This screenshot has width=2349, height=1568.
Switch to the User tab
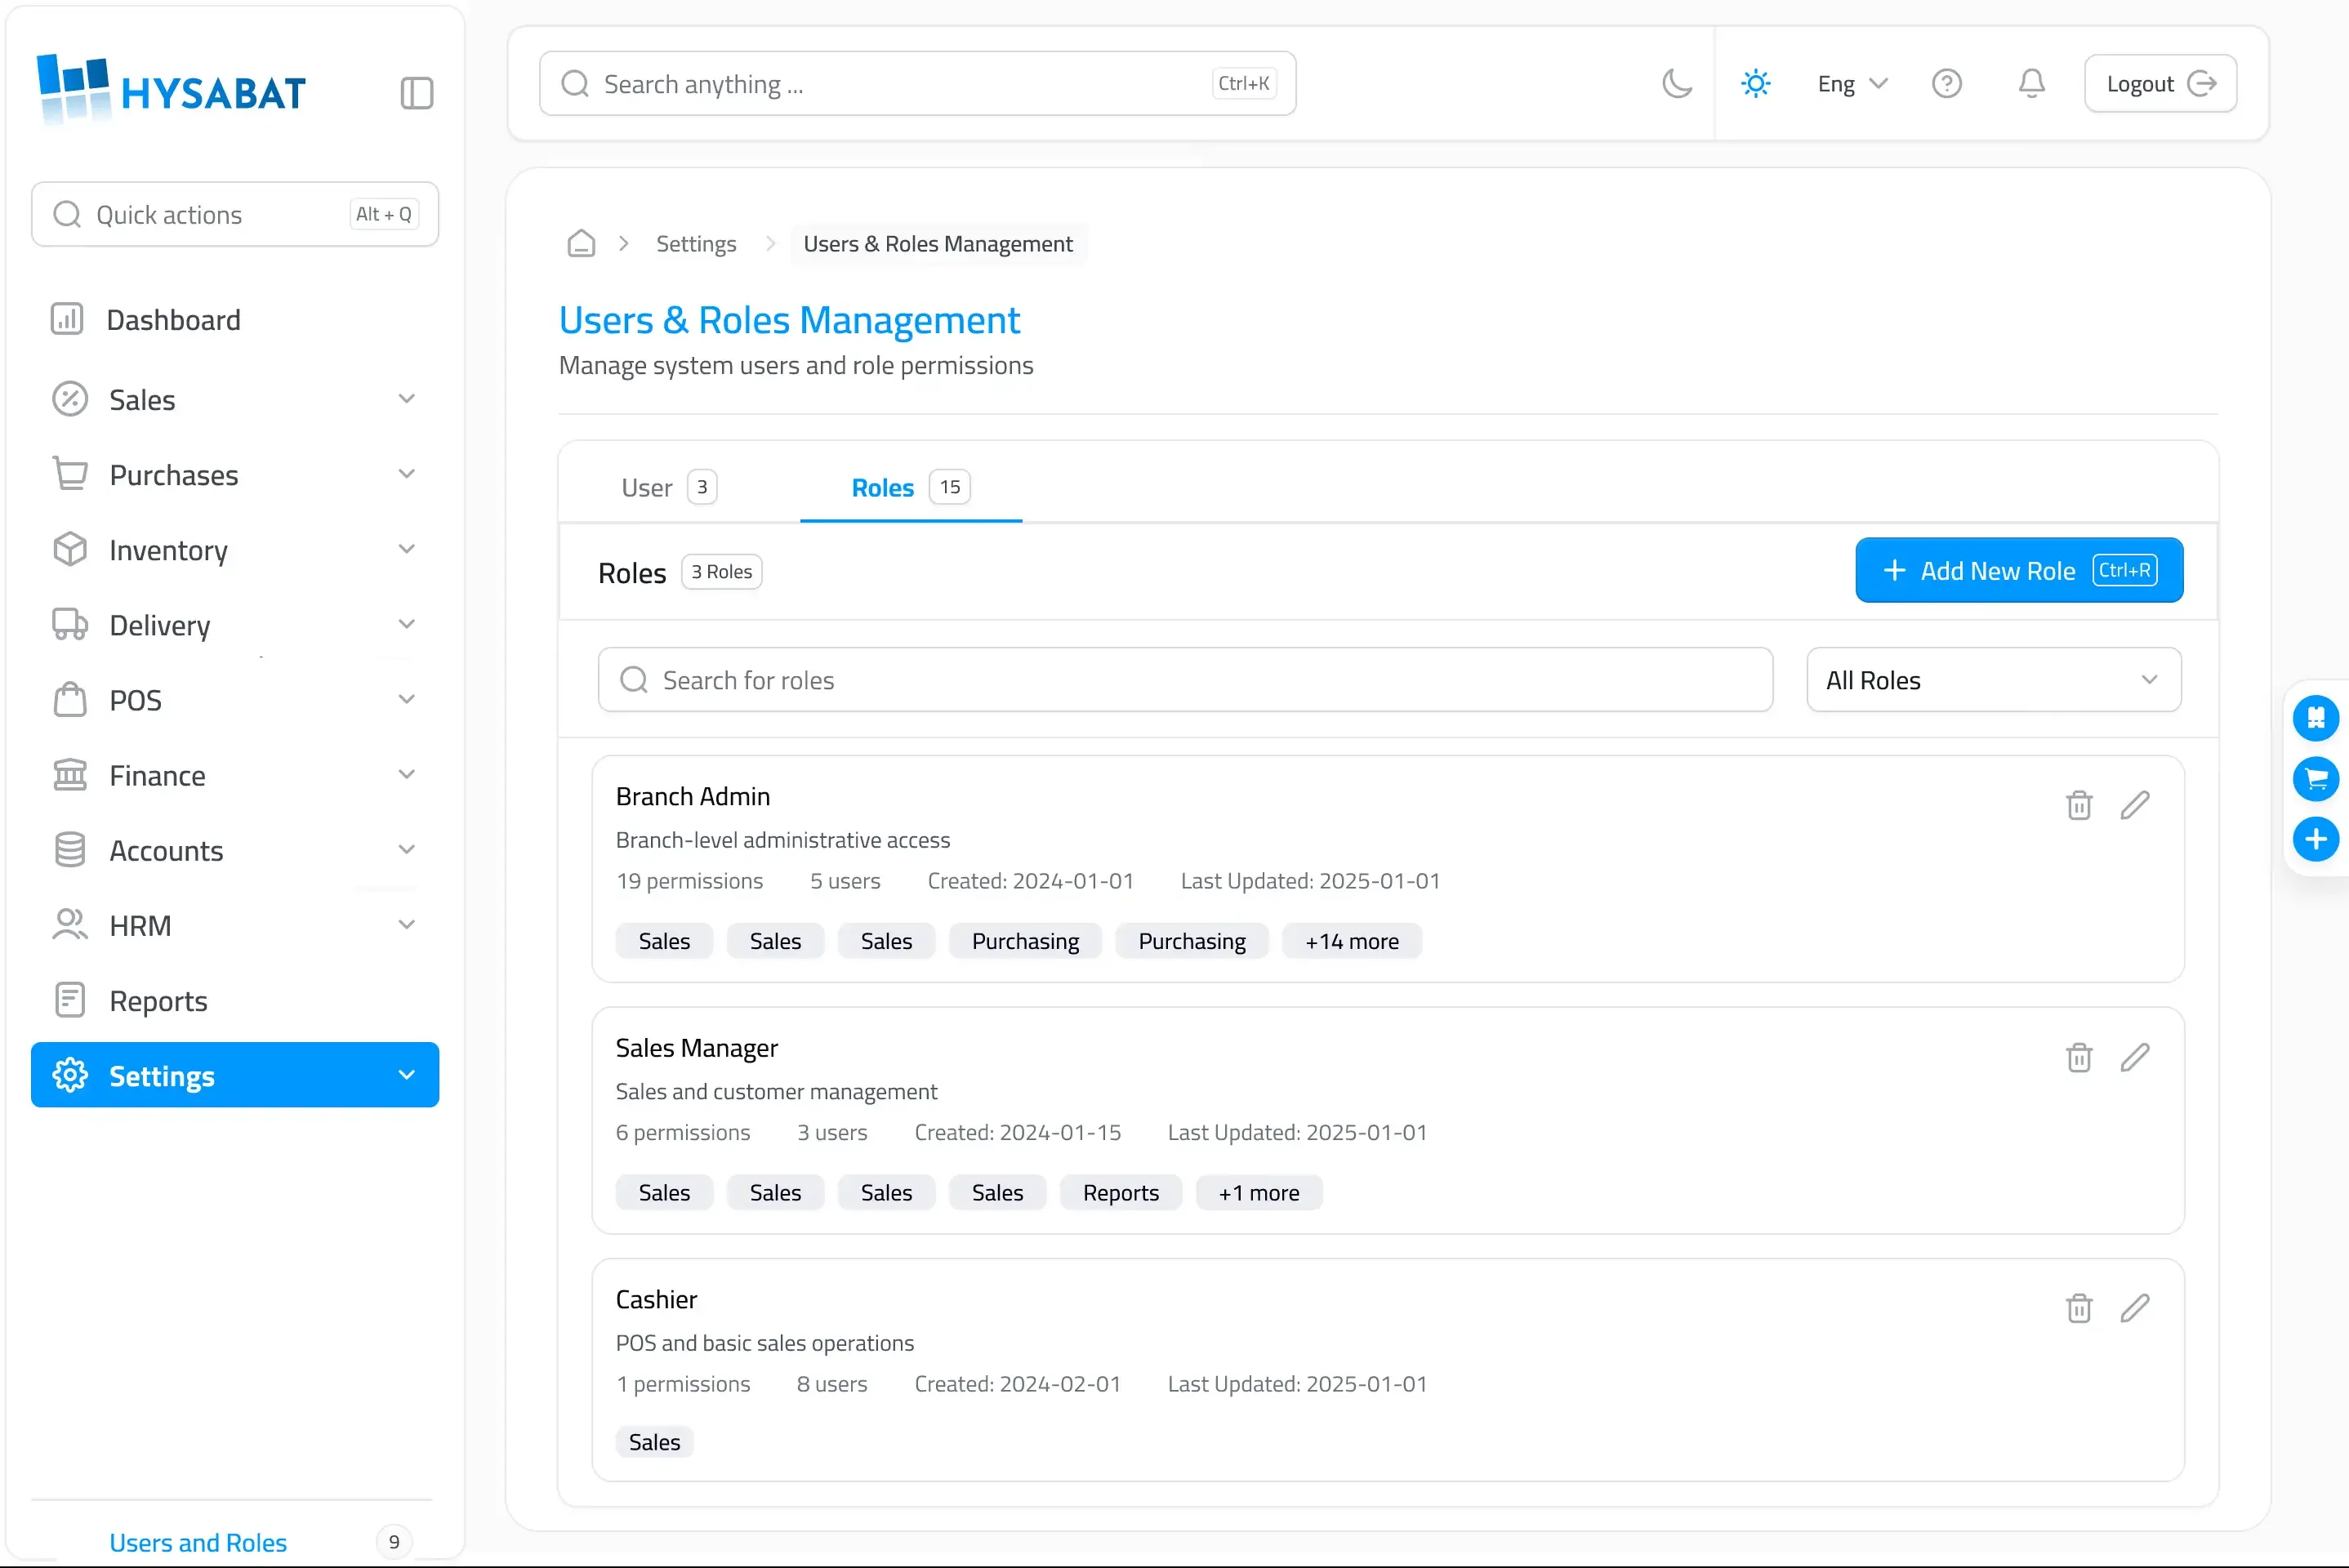pyautogui.click(x=669, y=488)
